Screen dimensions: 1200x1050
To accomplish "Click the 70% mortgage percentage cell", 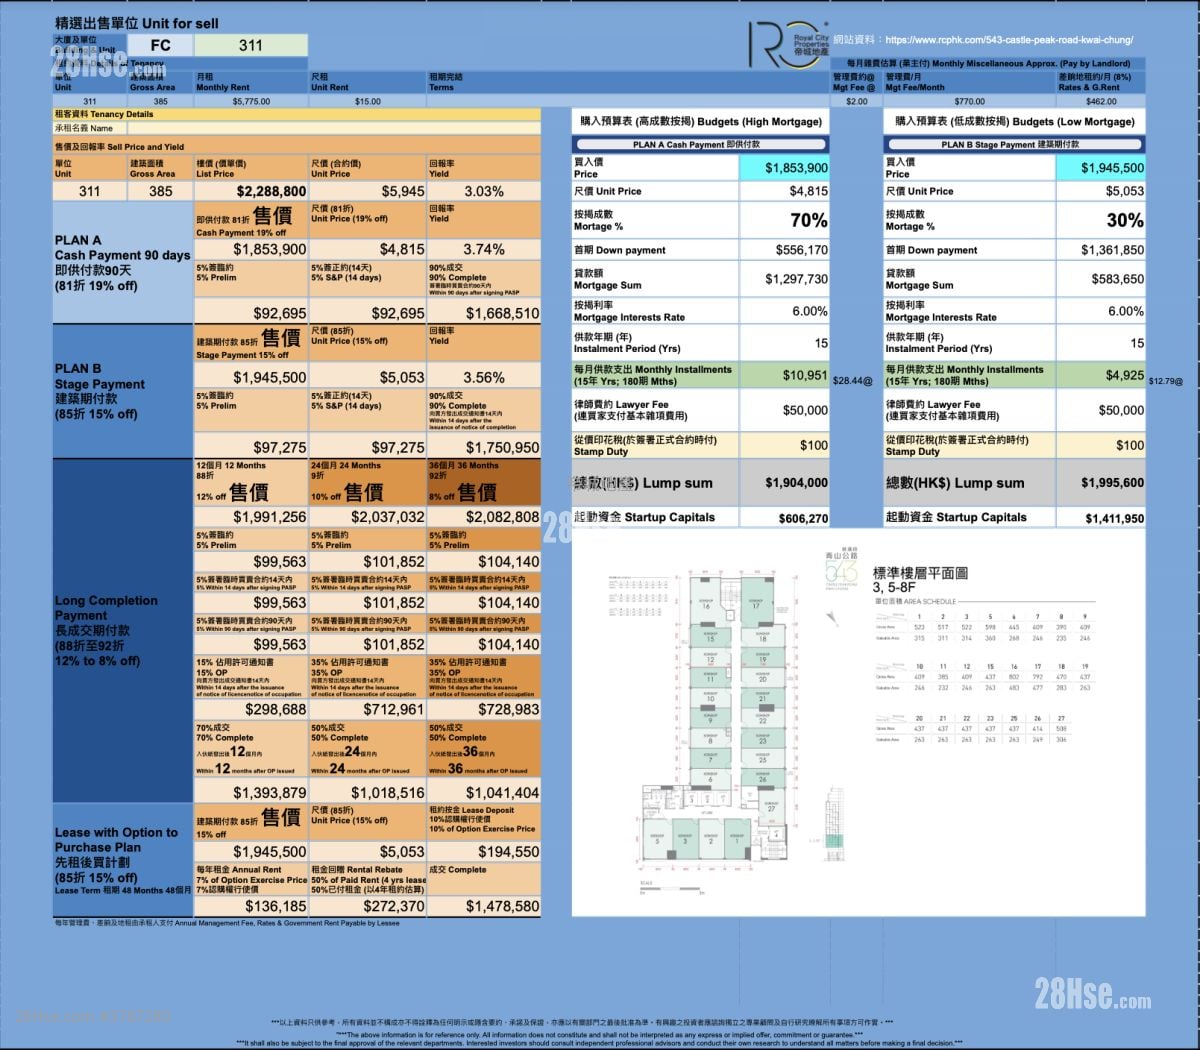I will click(x=784, y=220).
